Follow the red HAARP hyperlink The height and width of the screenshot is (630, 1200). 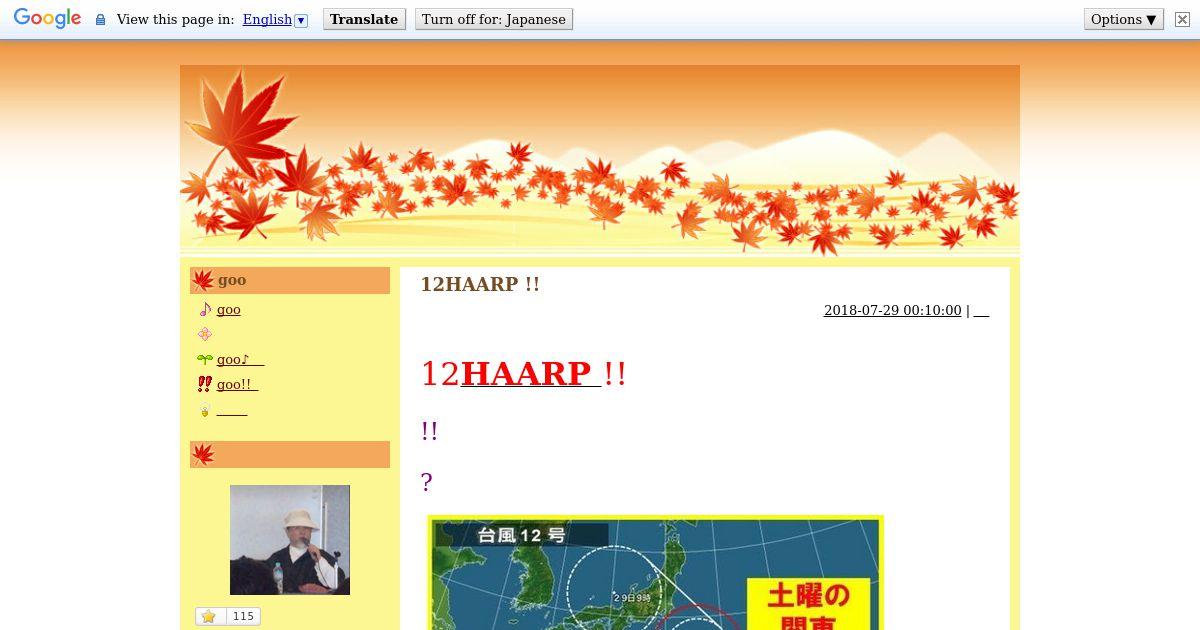point(531,374)
